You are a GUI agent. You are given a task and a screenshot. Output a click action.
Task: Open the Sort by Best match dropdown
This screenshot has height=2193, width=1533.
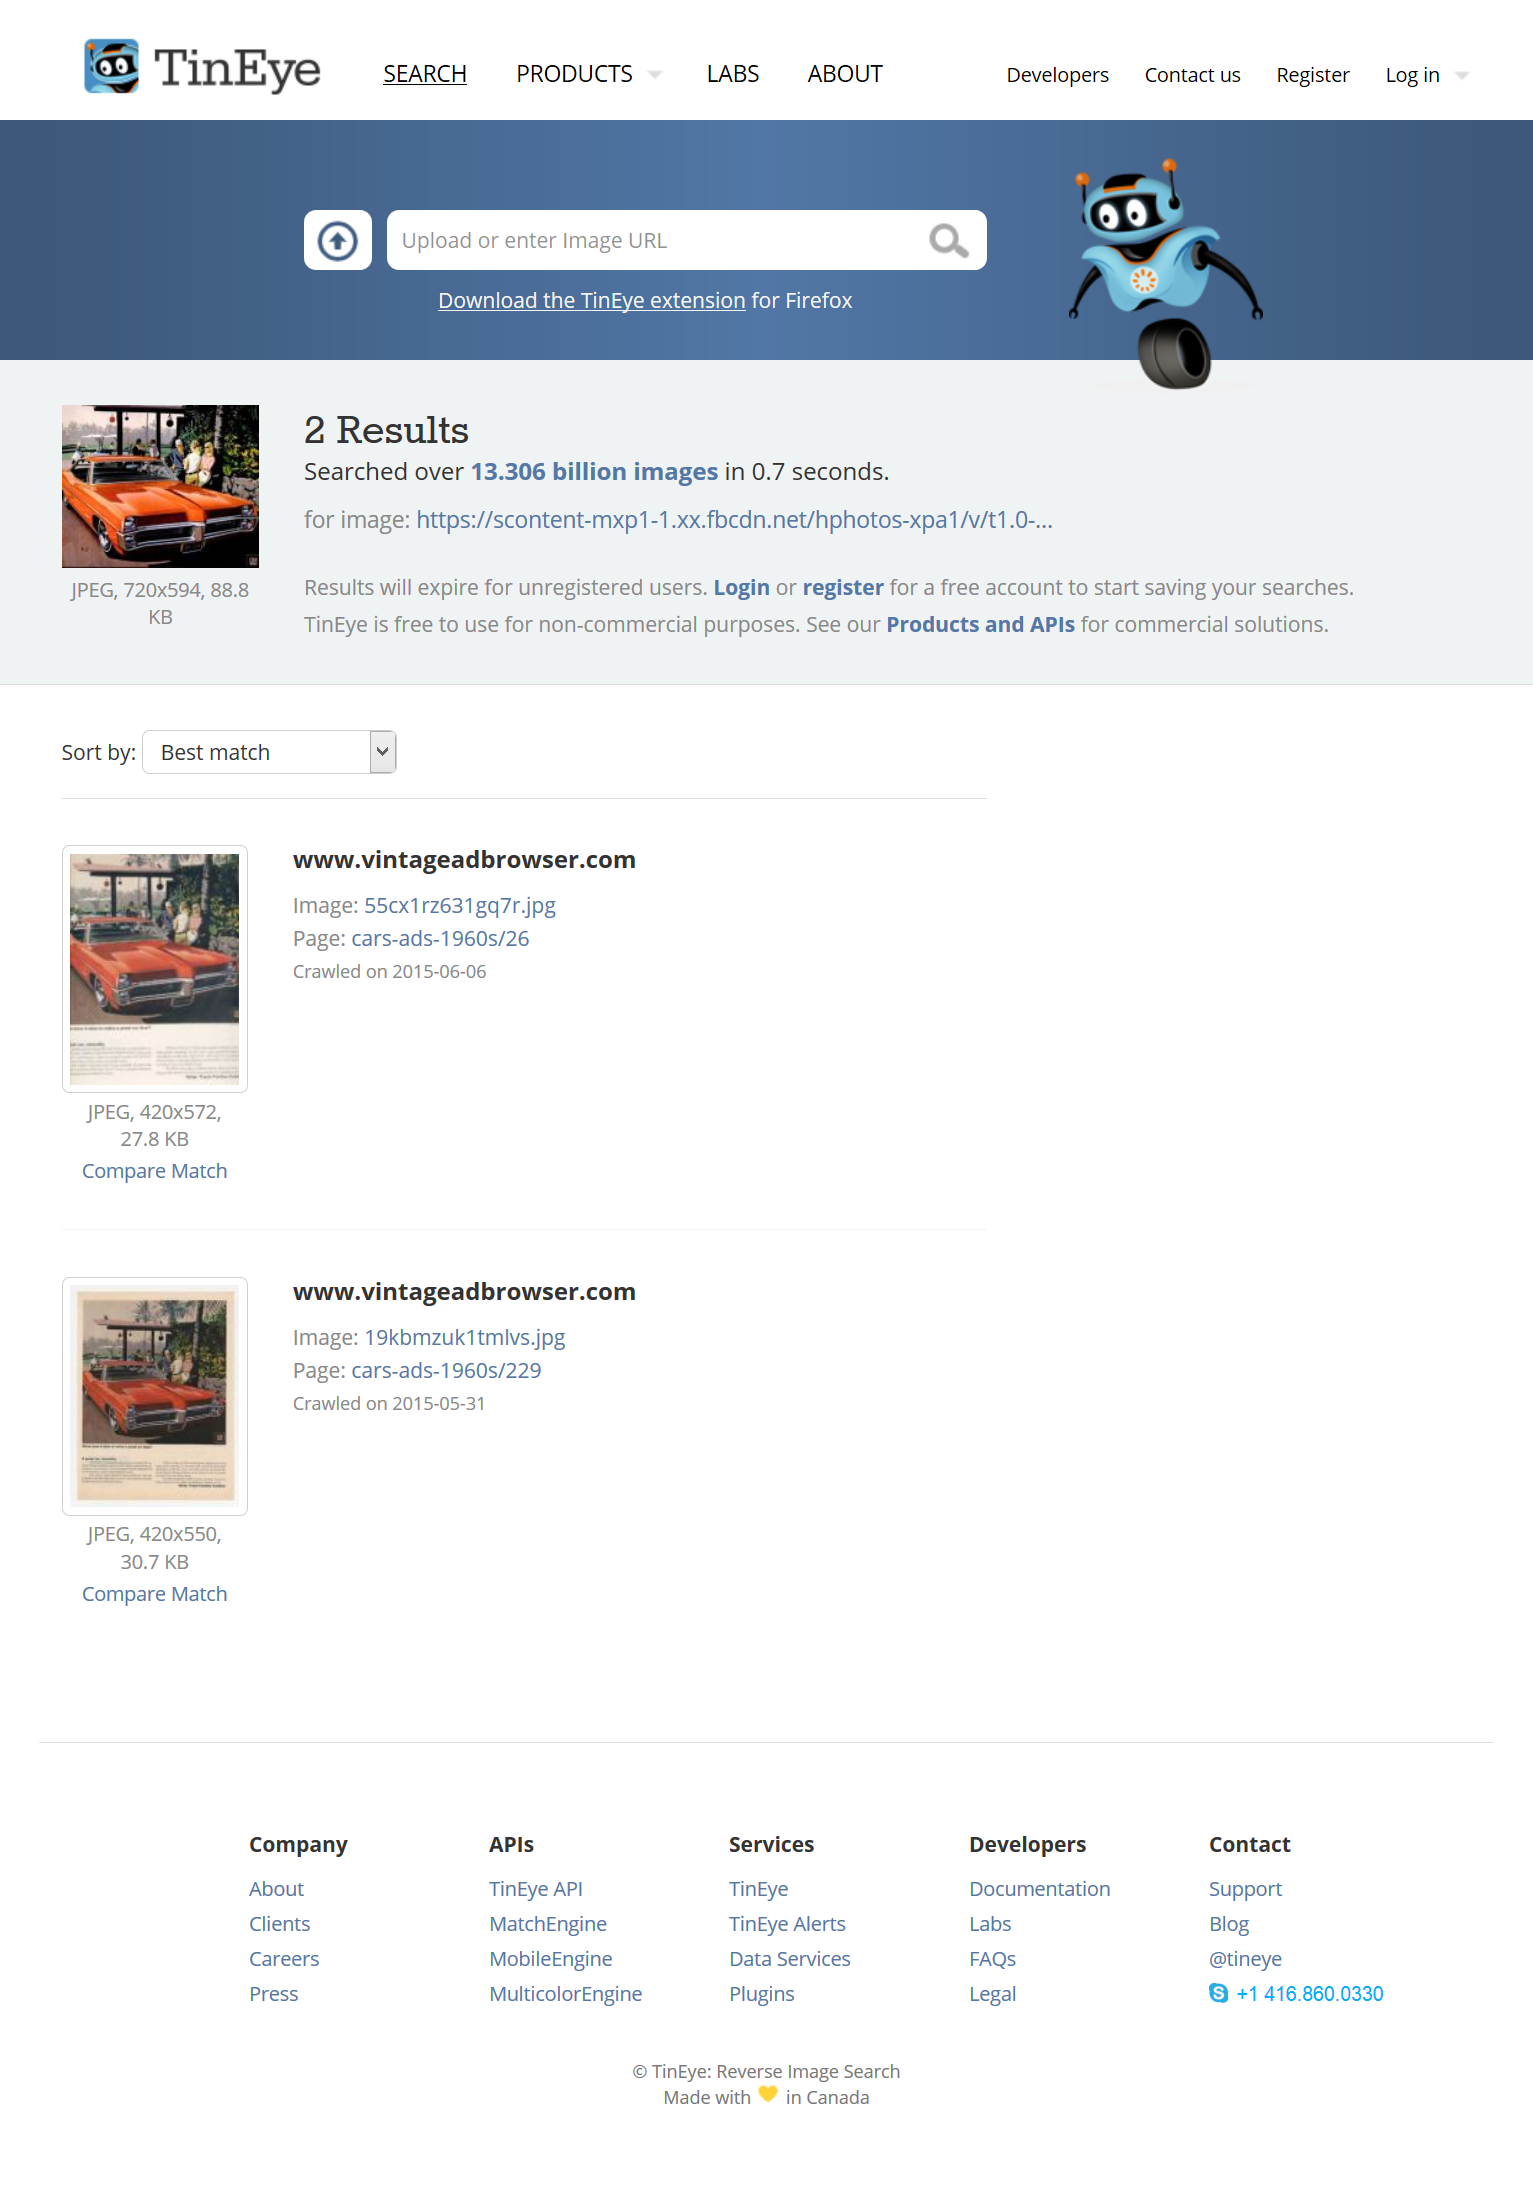[x=269, y=752]
